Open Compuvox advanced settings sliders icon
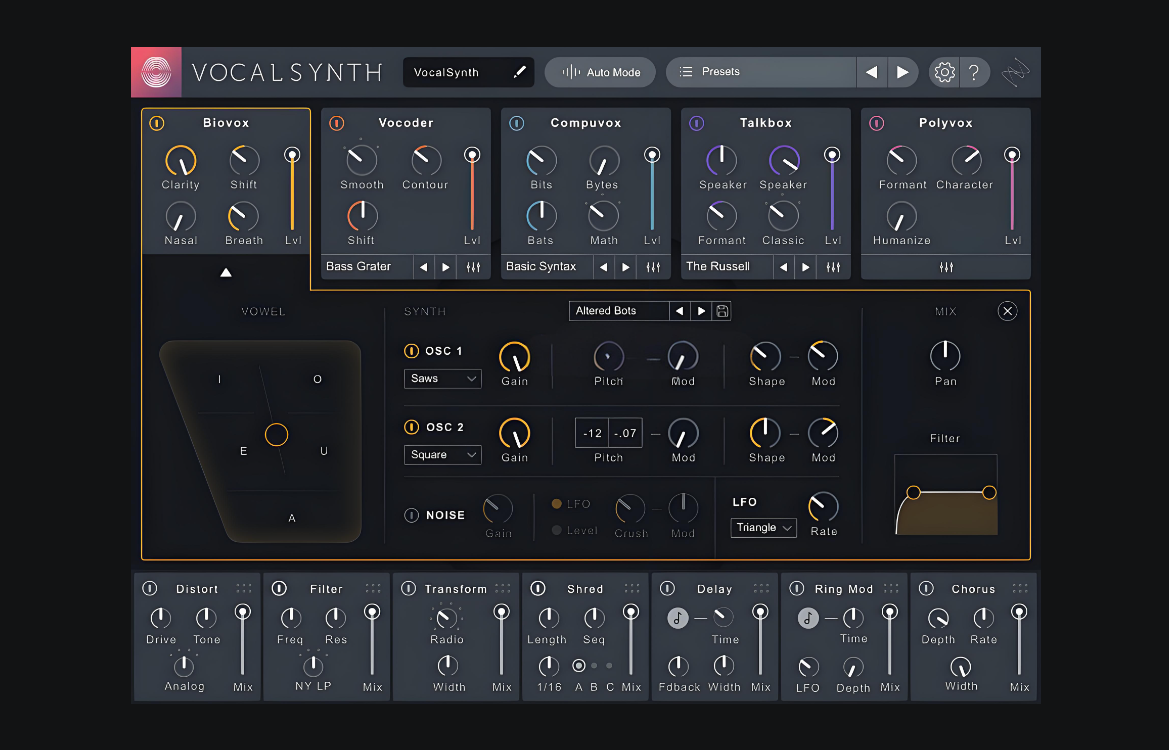Image resolution: width=1169 pixels, height=750 pixels. pos(653,267)
